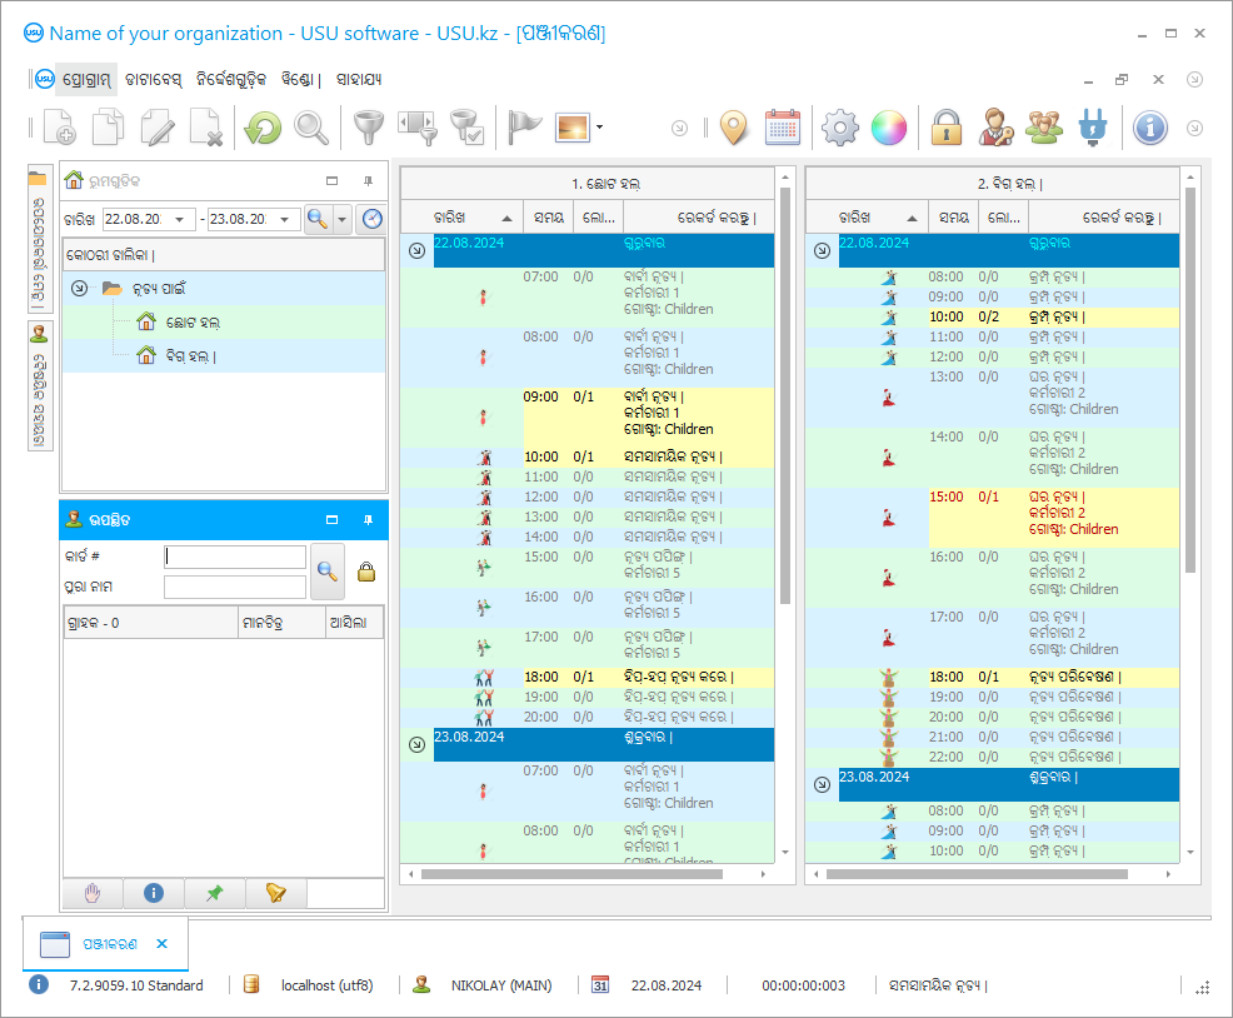
Task: Click the padlock lock icon in toolbar
Action: pyautogui.click(x=946, y=128)
